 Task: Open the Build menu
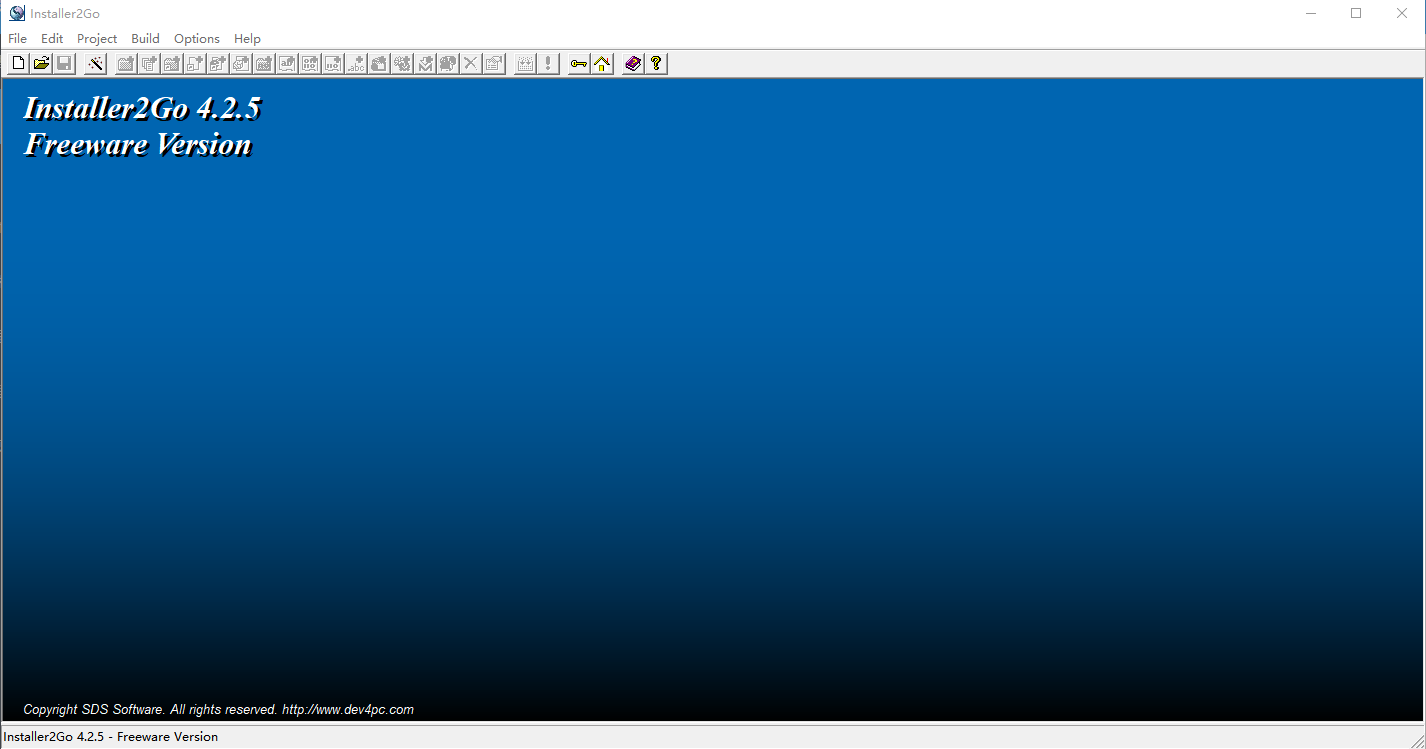coord(145,39)
